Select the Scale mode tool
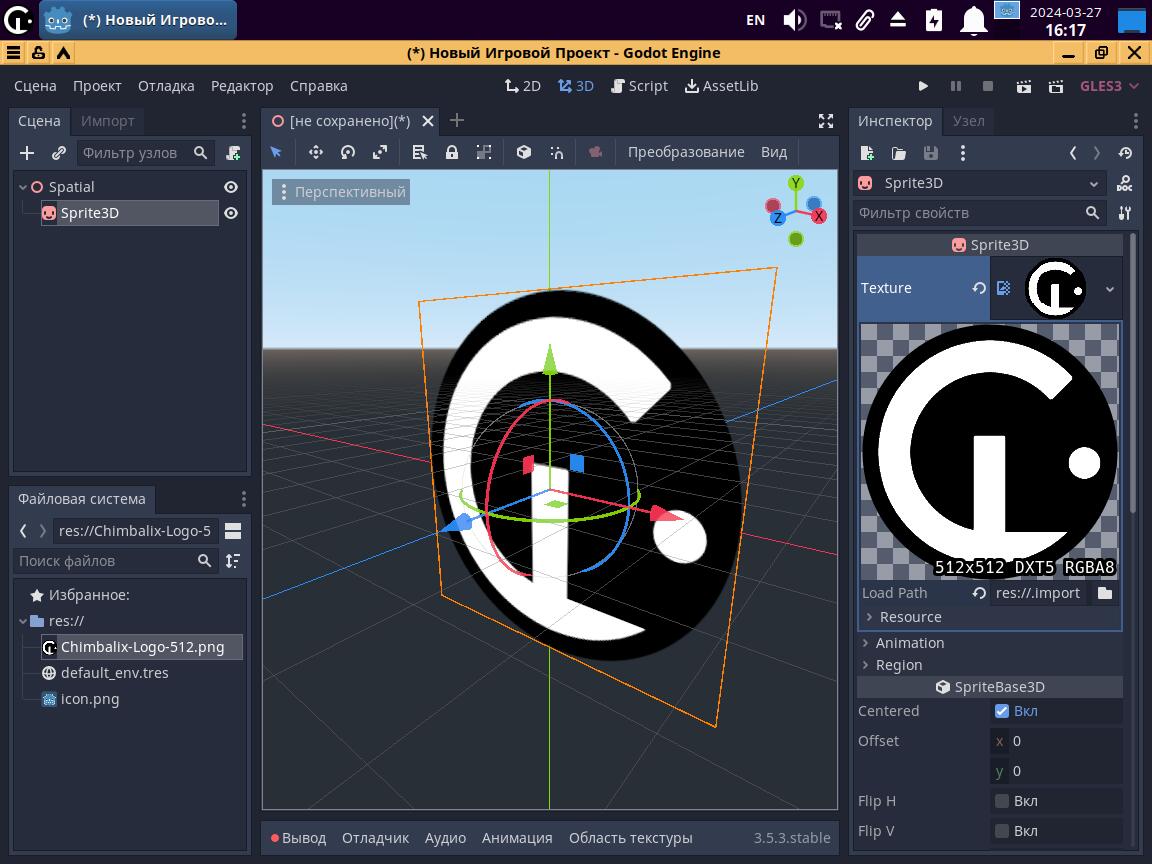This screenshot has height=864, width=1152. tap(380, 152)
